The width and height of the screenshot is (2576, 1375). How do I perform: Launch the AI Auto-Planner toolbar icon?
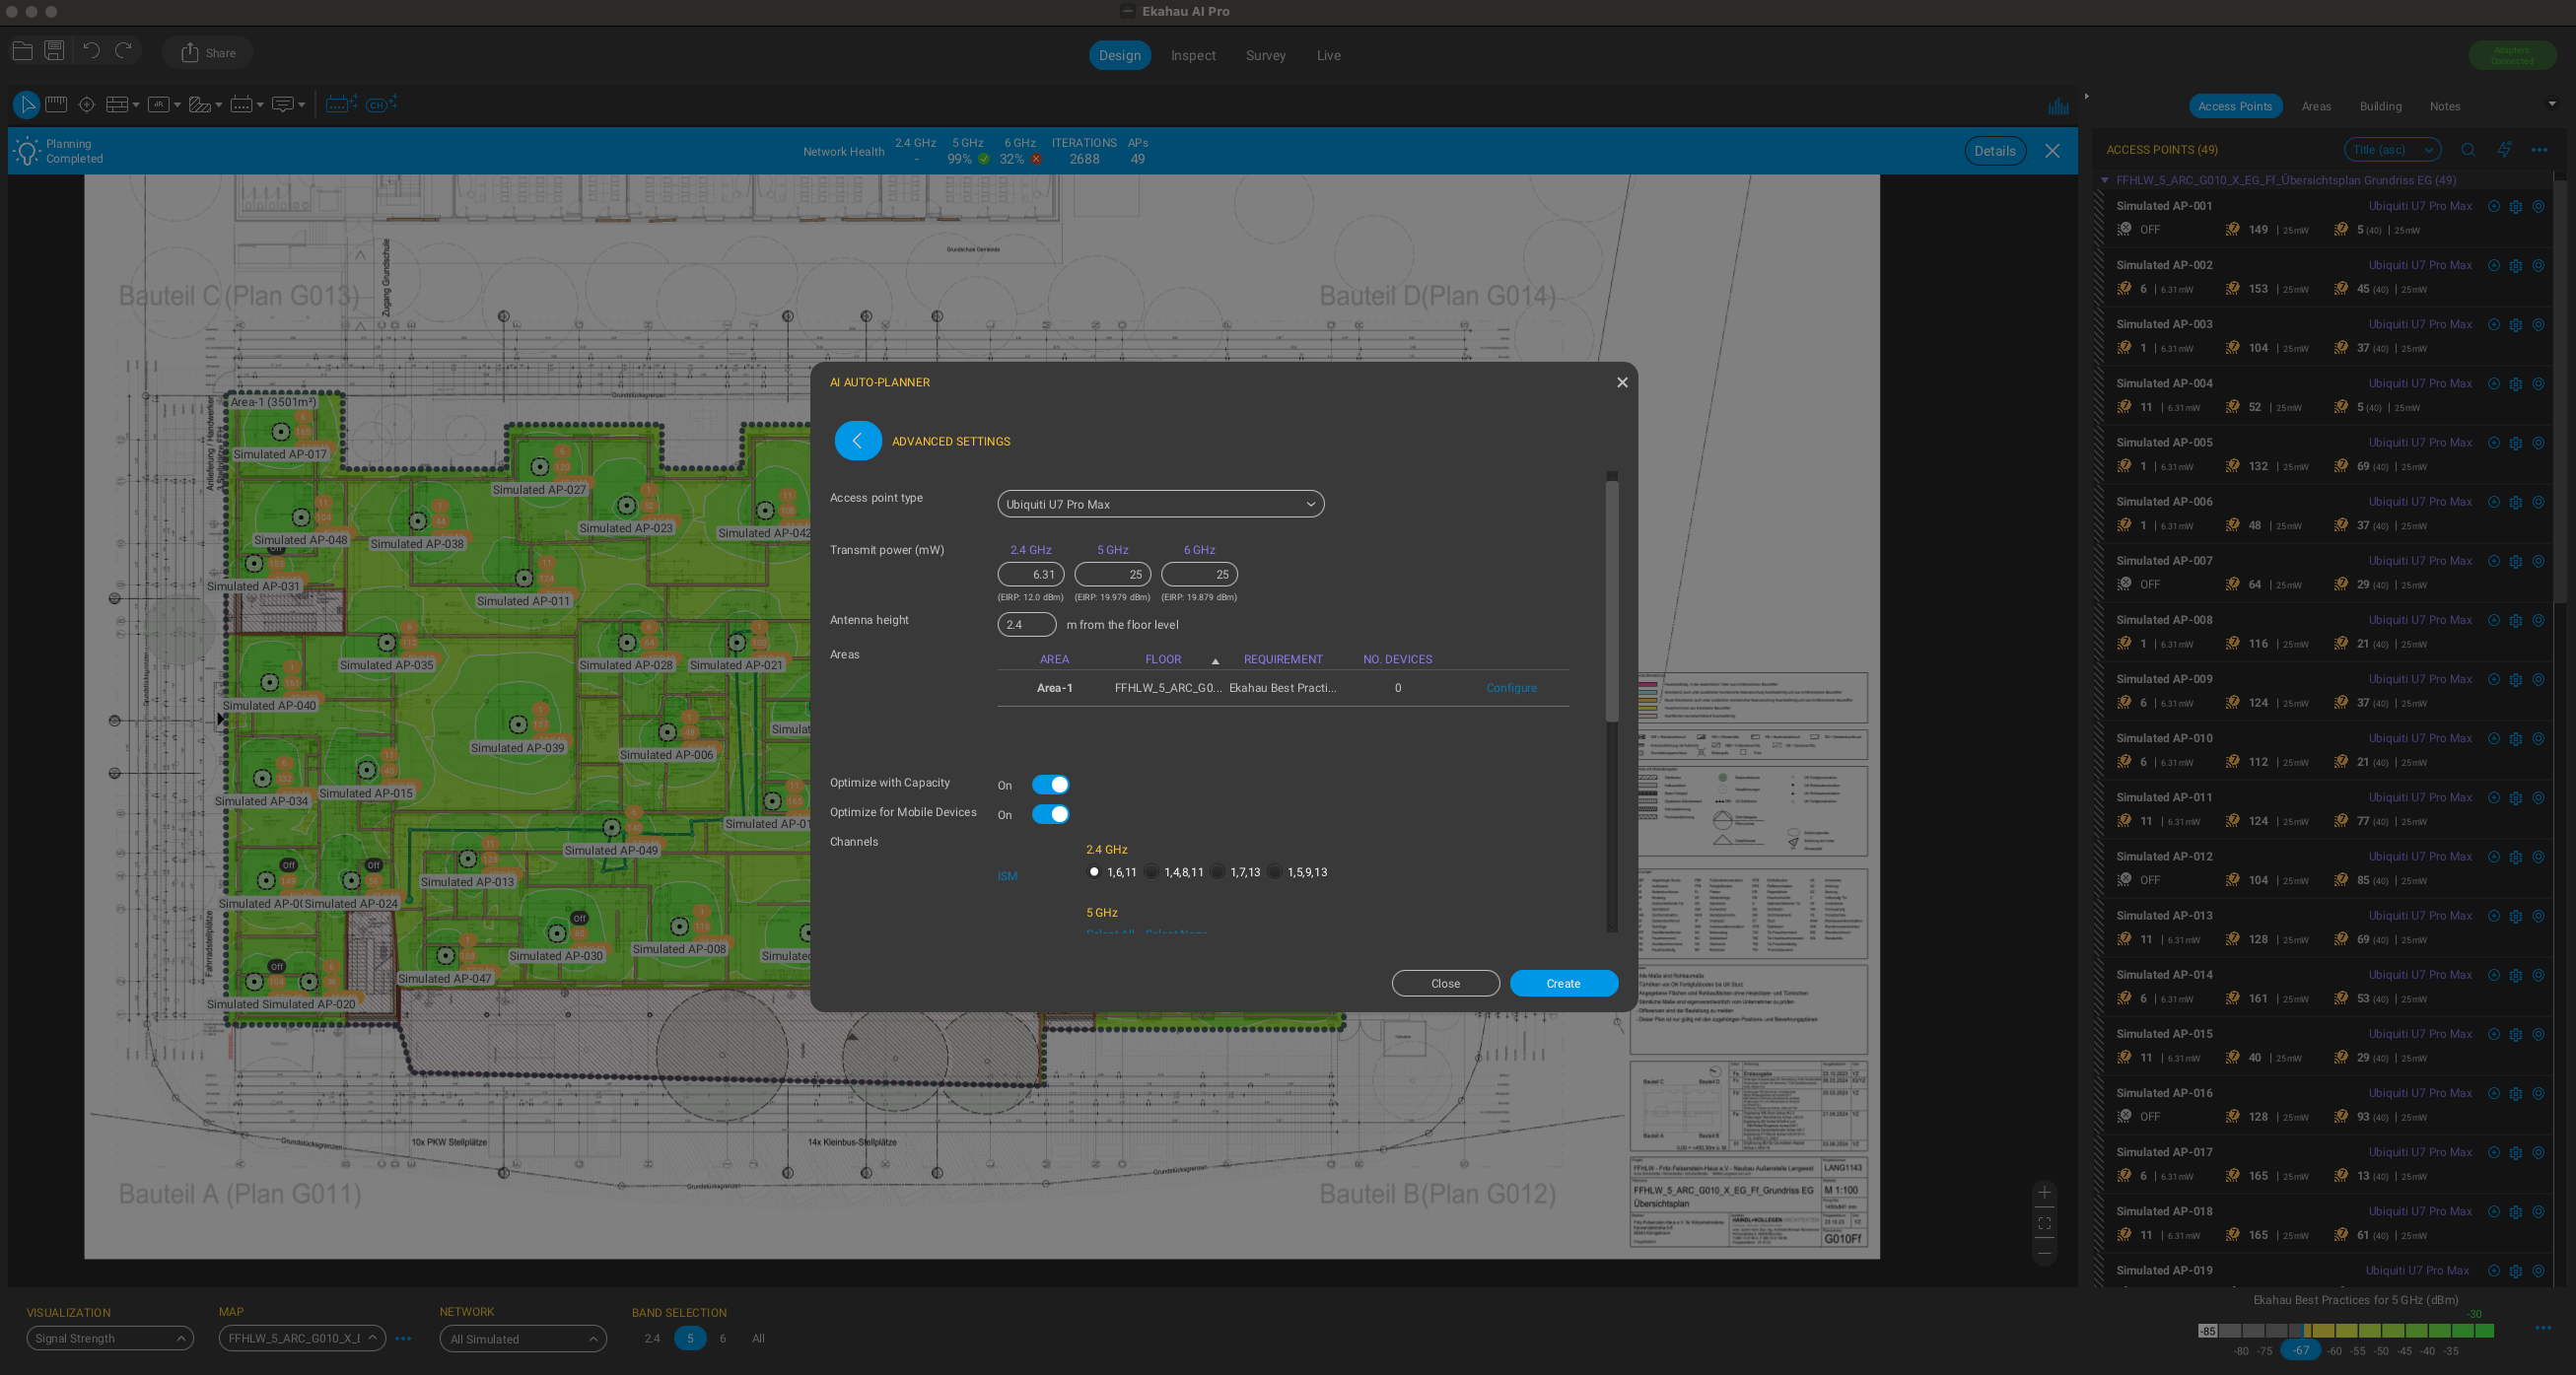pyautogui.click(x=341, y=104)
